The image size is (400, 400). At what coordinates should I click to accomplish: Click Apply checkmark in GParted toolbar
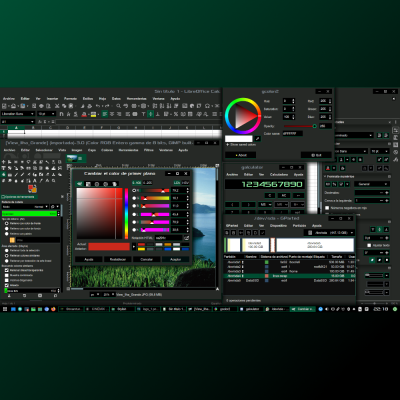pos(263,232)
